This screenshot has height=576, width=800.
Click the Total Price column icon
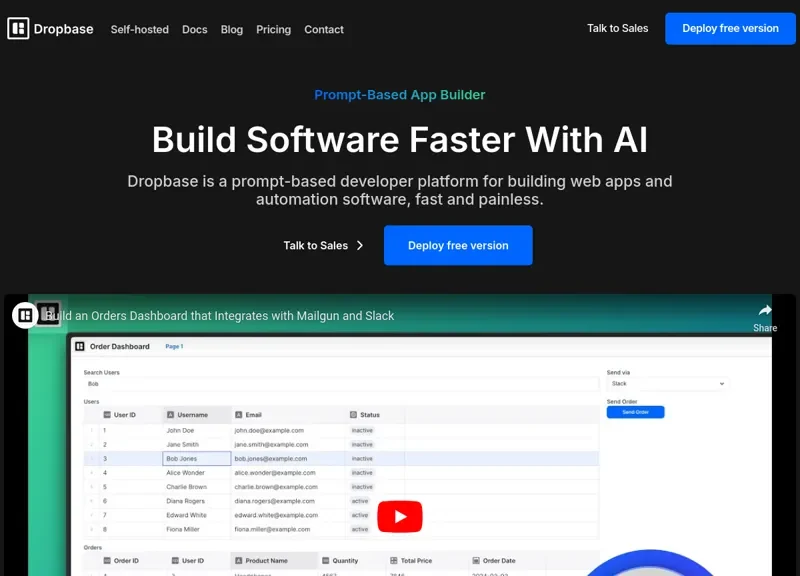393,561
